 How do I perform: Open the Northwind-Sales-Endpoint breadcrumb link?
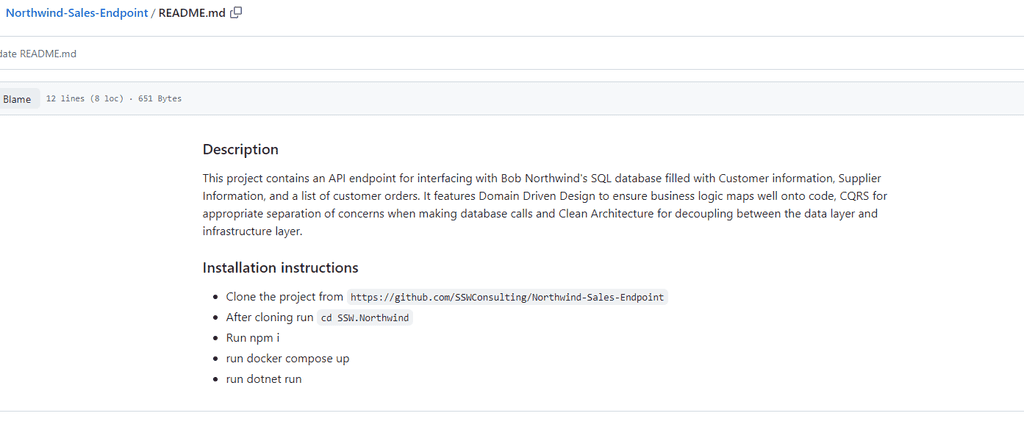click(77, 13)
